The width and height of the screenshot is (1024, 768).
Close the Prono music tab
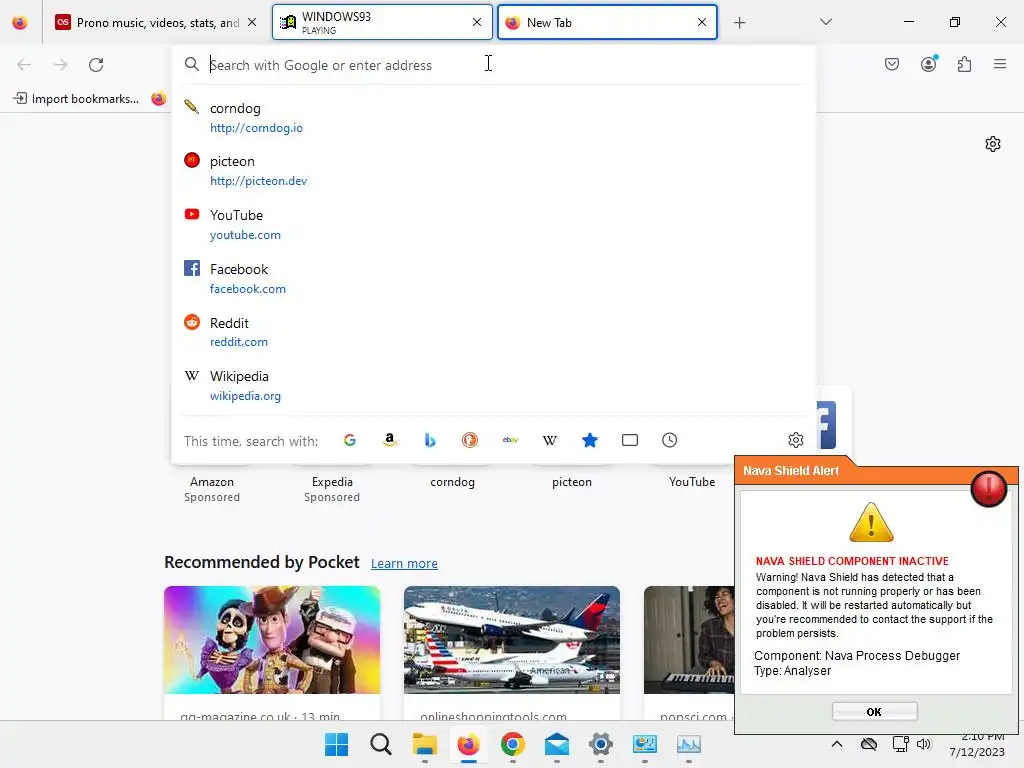pos(252,22)
